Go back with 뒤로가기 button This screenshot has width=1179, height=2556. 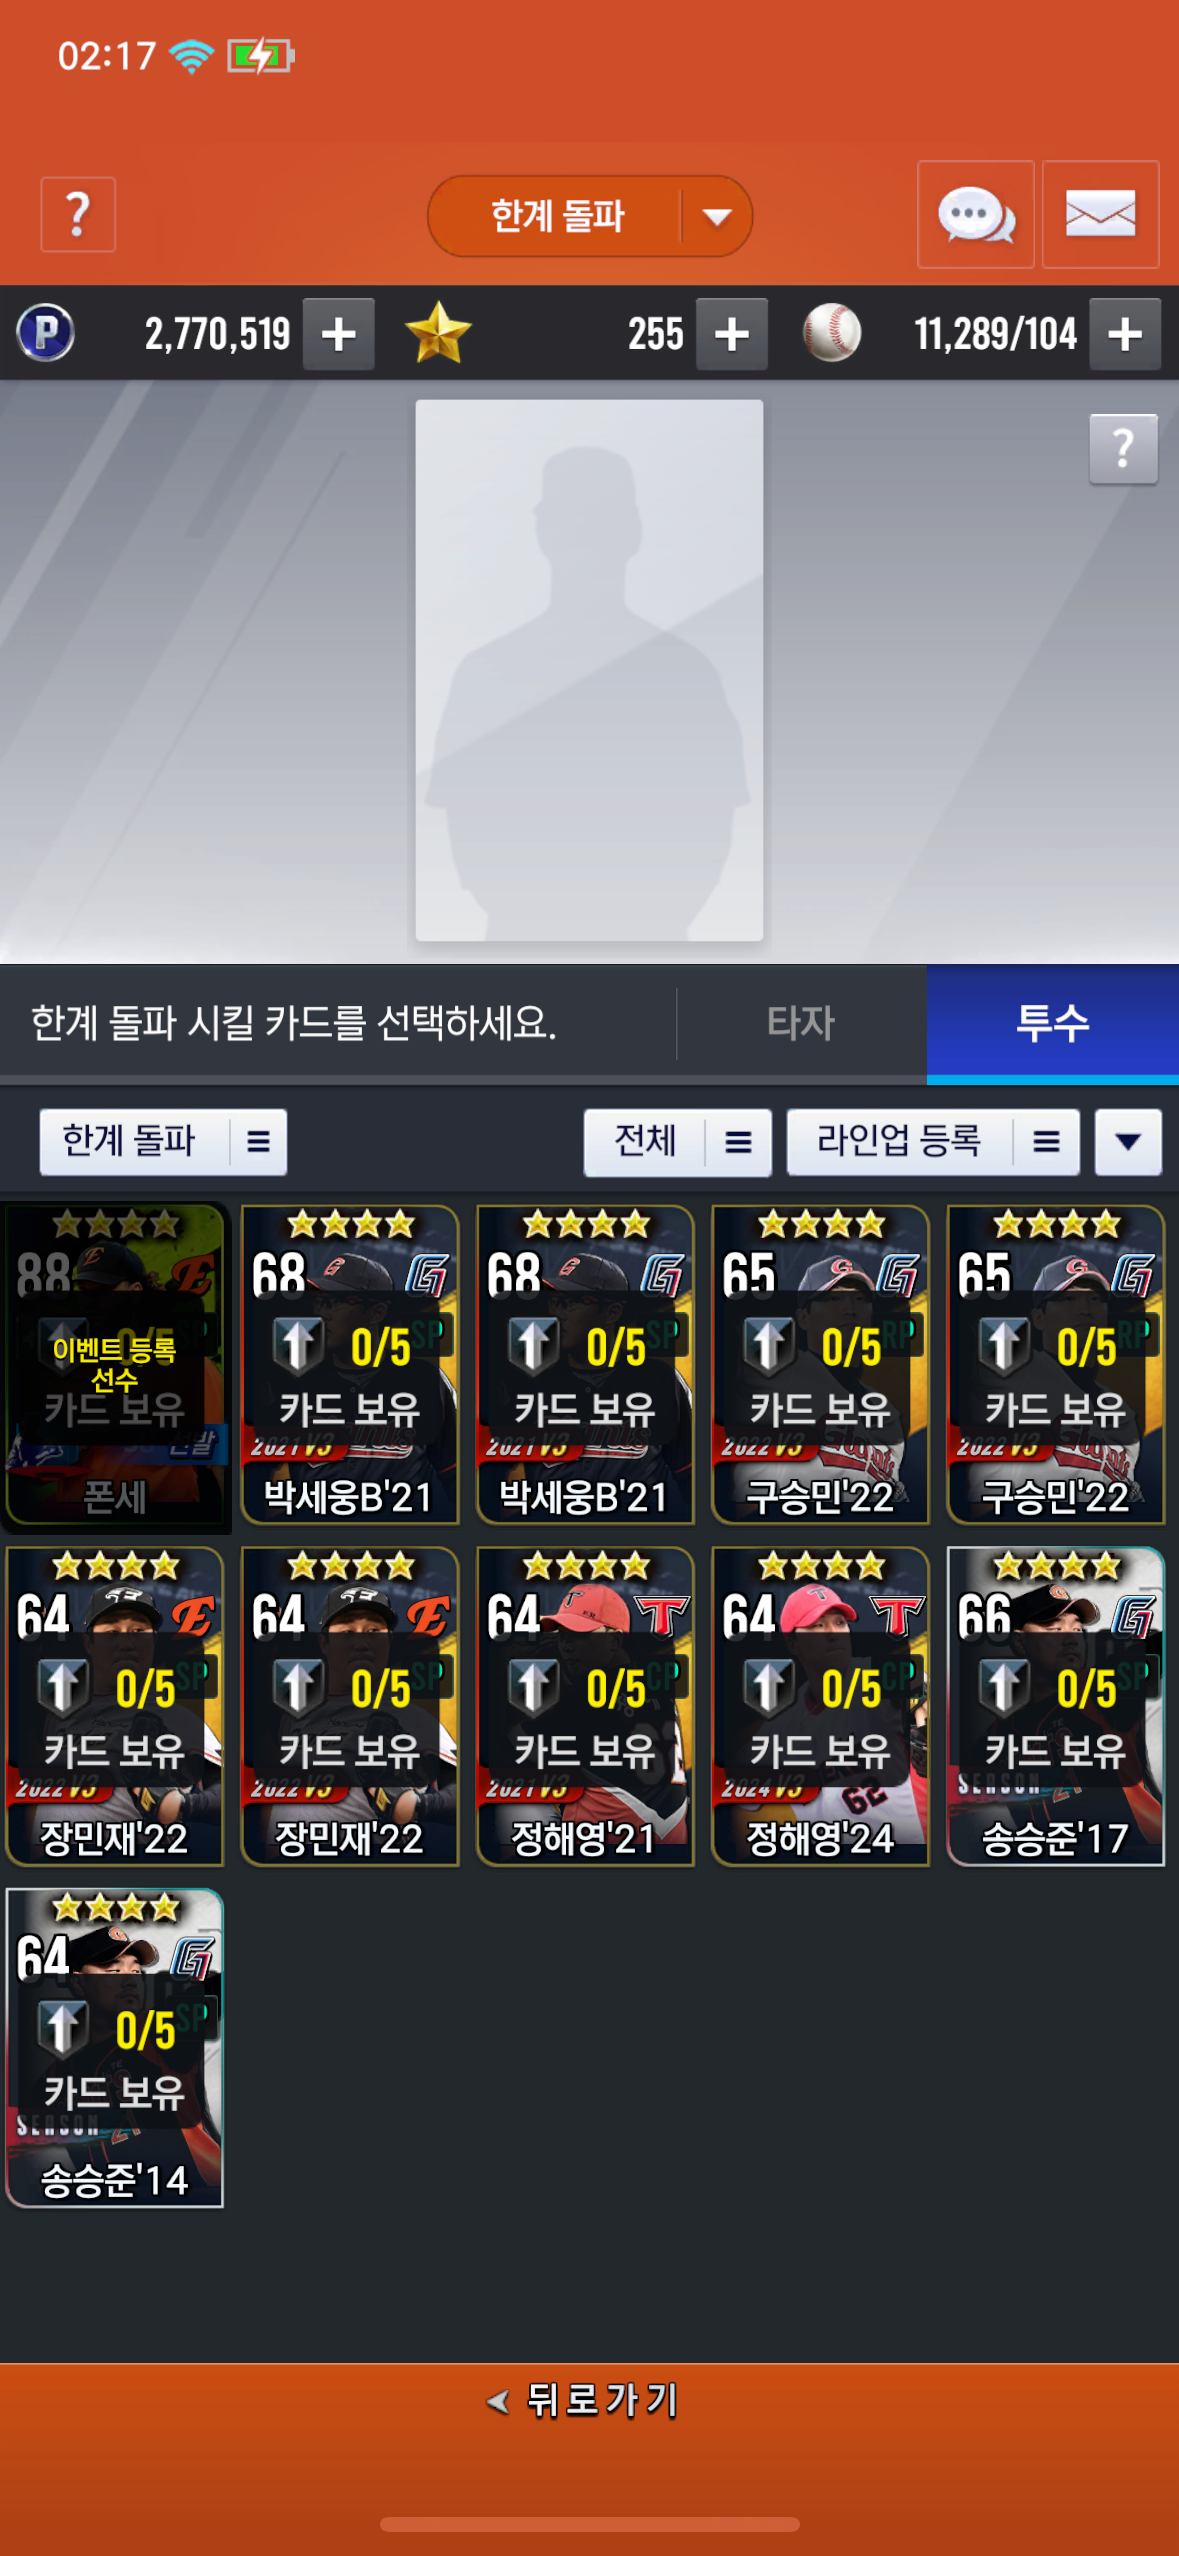[x=589, y=2400]
